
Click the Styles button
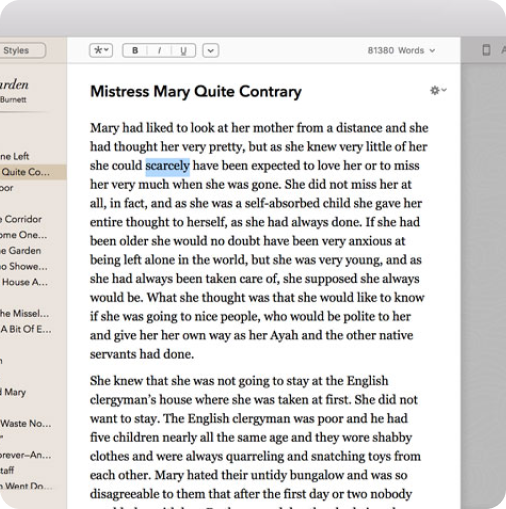point(22,51)
